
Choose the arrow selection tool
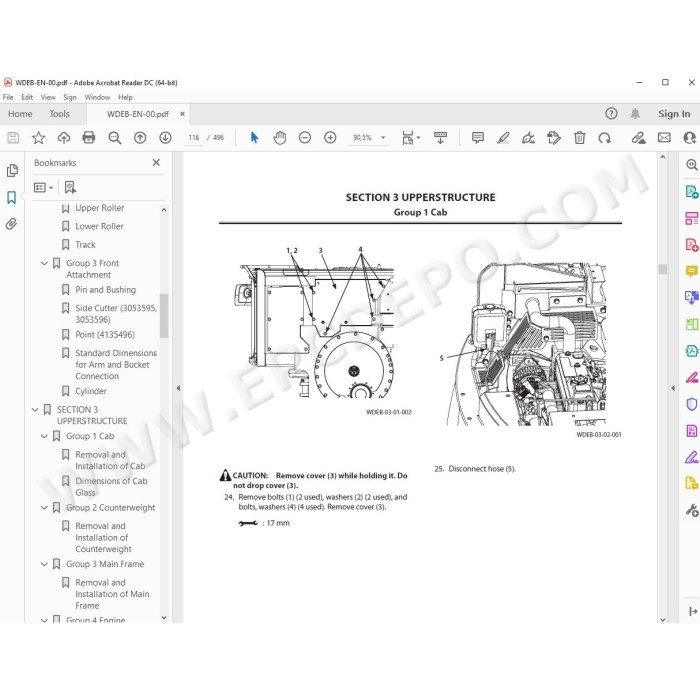click(x=254, y=138)
